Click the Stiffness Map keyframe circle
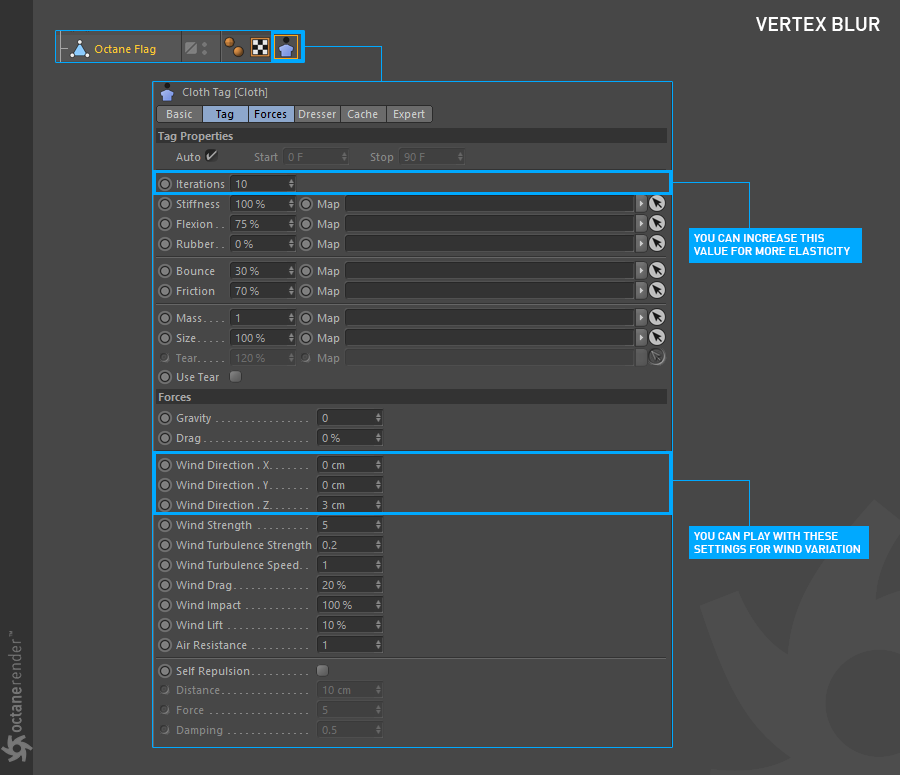 click(x=307, y=204)
